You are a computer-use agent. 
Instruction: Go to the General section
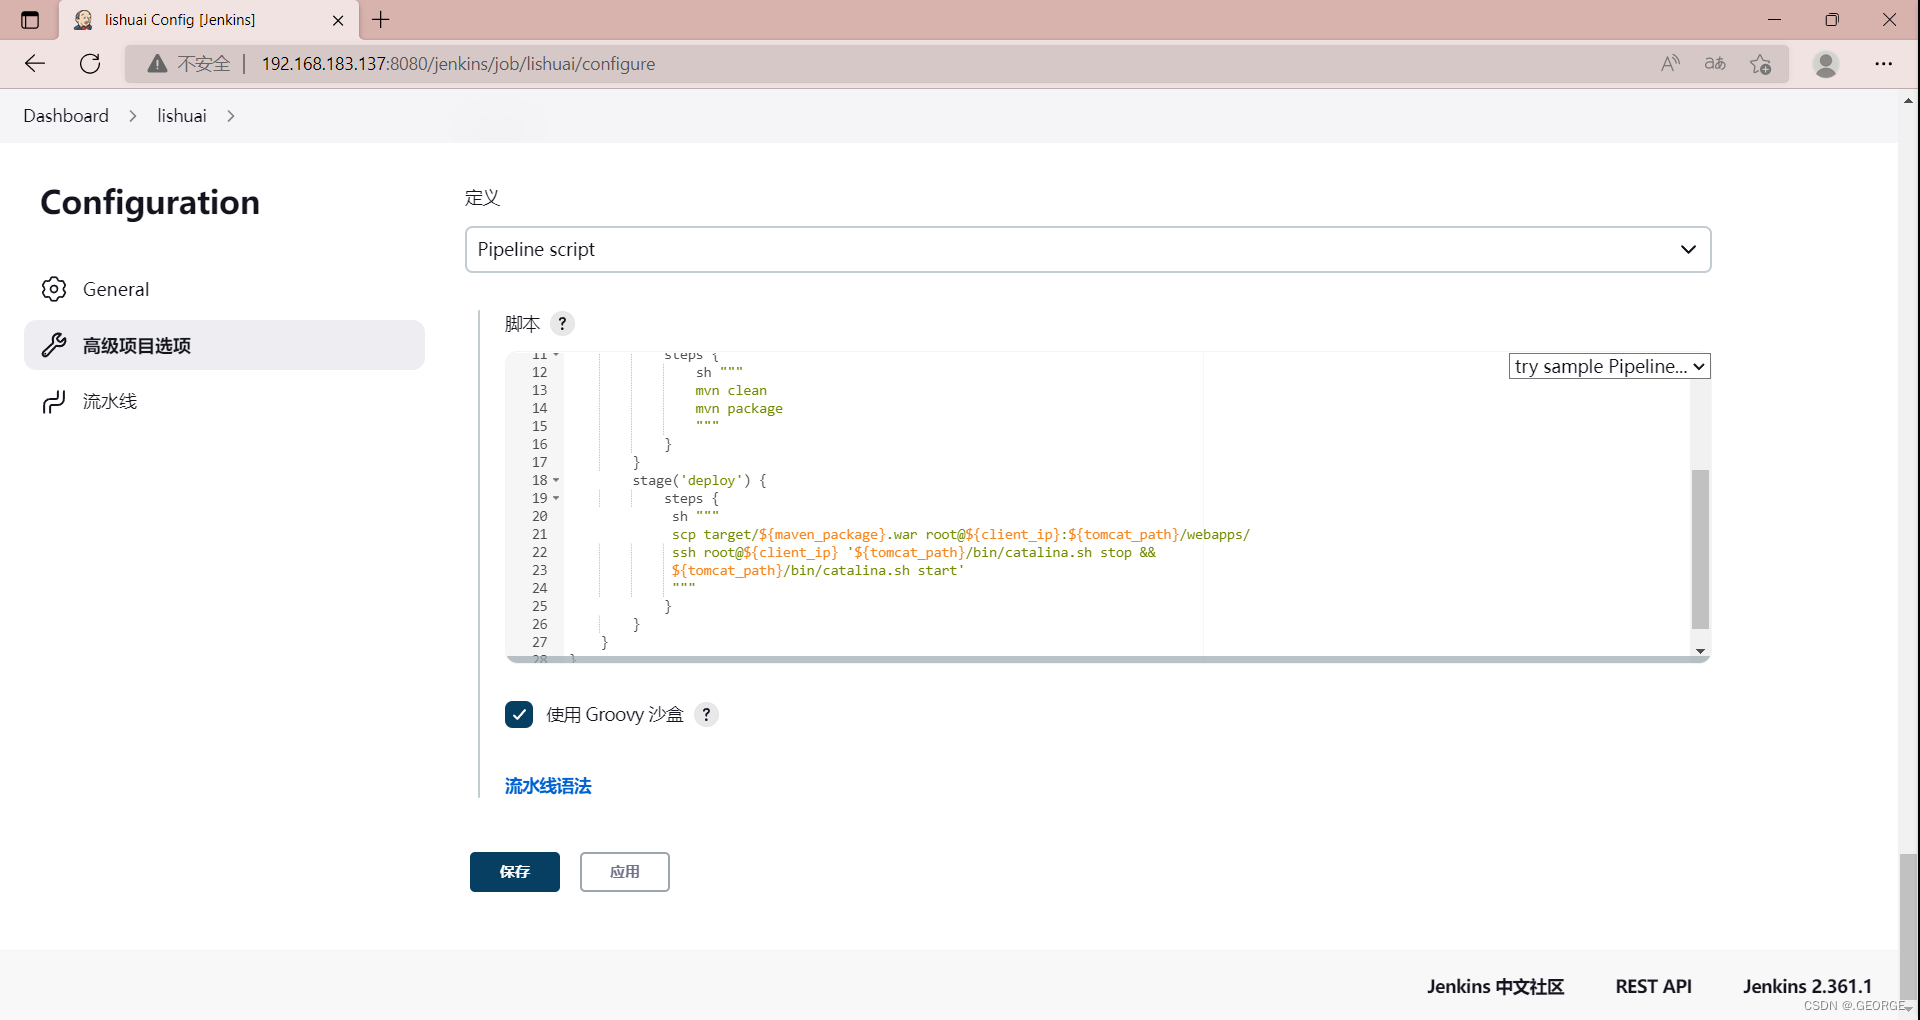(224, 289)
